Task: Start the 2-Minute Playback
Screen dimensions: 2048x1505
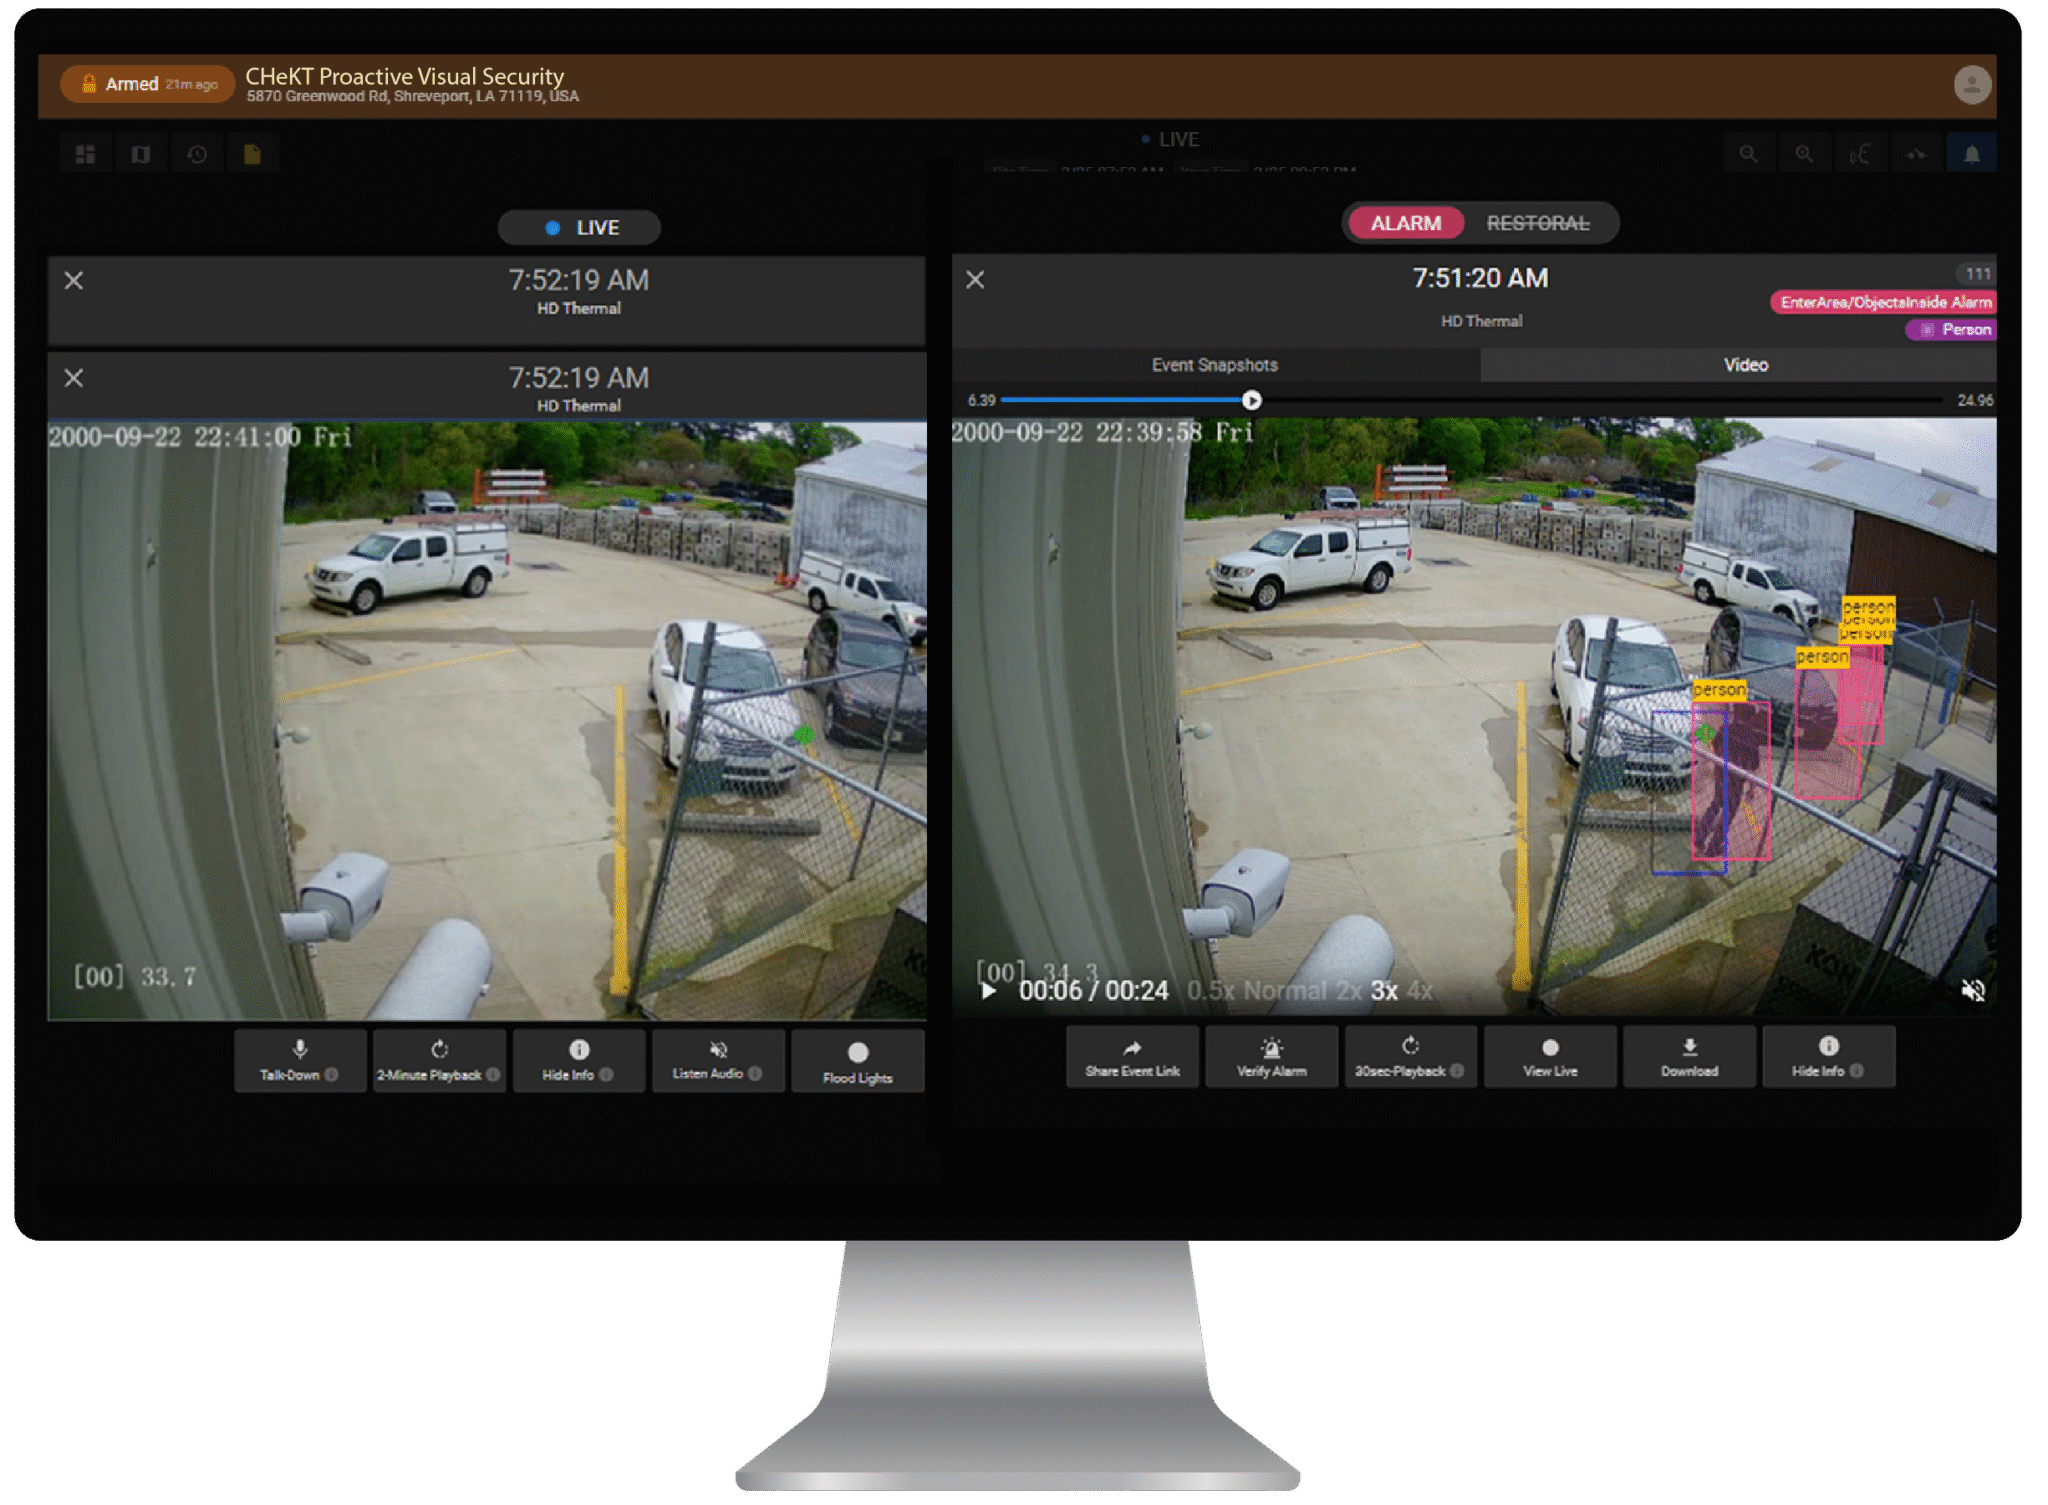Action: pyautogui.click(x=438, y=1060)
